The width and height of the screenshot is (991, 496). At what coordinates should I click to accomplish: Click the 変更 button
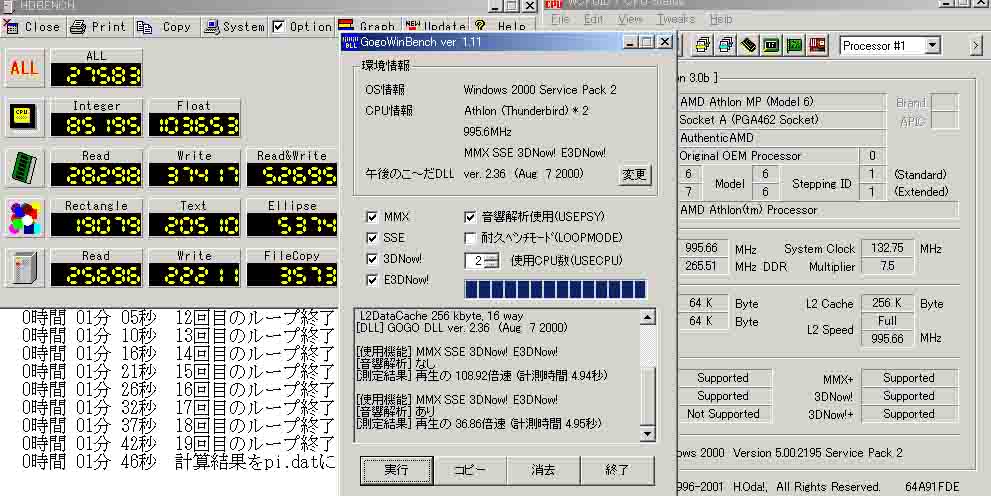pyautogui.click(x=634, y=174)
